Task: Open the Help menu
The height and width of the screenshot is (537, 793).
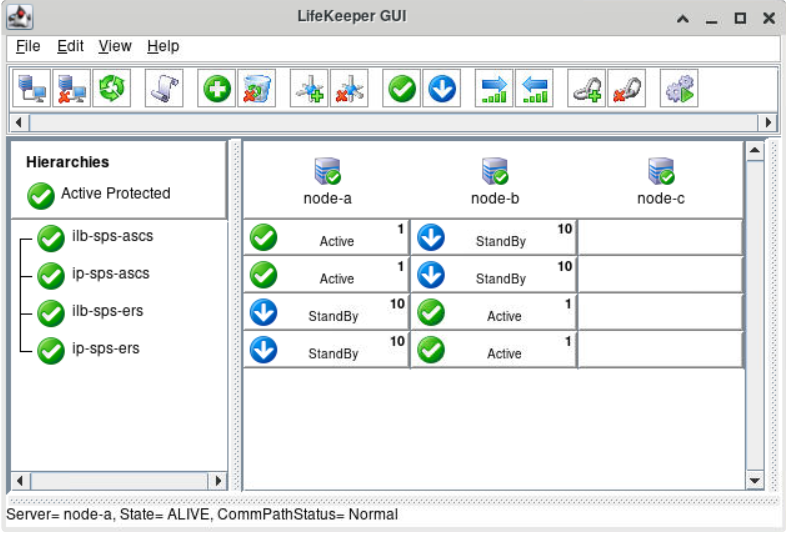Action: (163, 46)
